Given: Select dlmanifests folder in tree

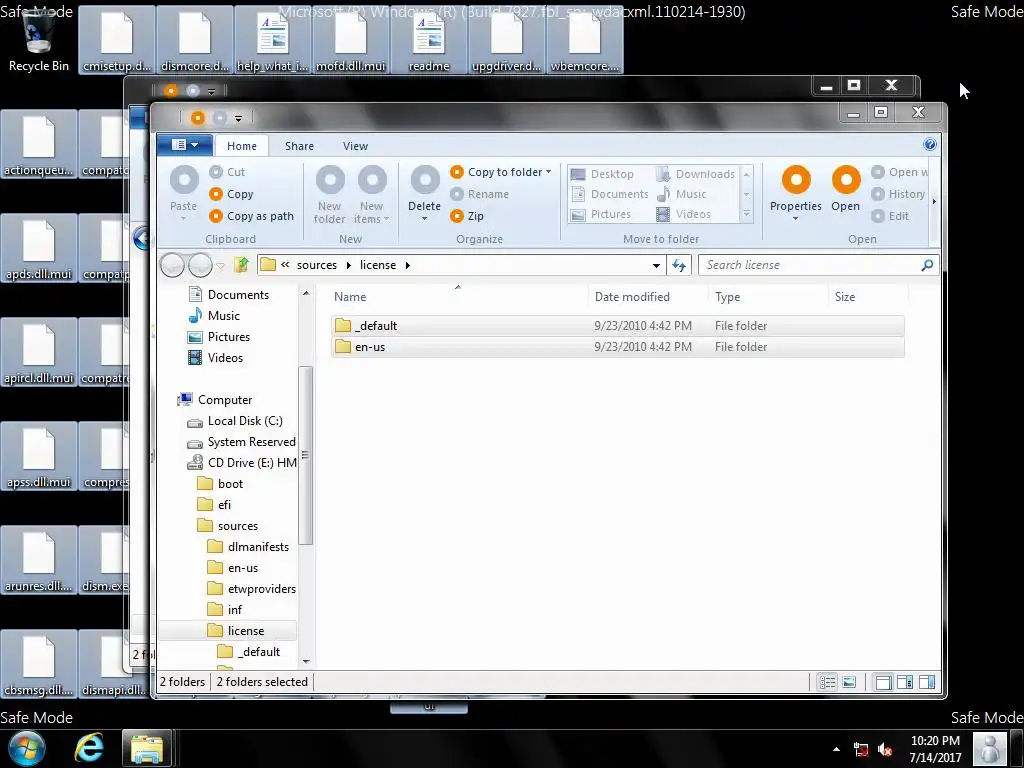Looking at the screenshot, I should (x=248, y=547).
